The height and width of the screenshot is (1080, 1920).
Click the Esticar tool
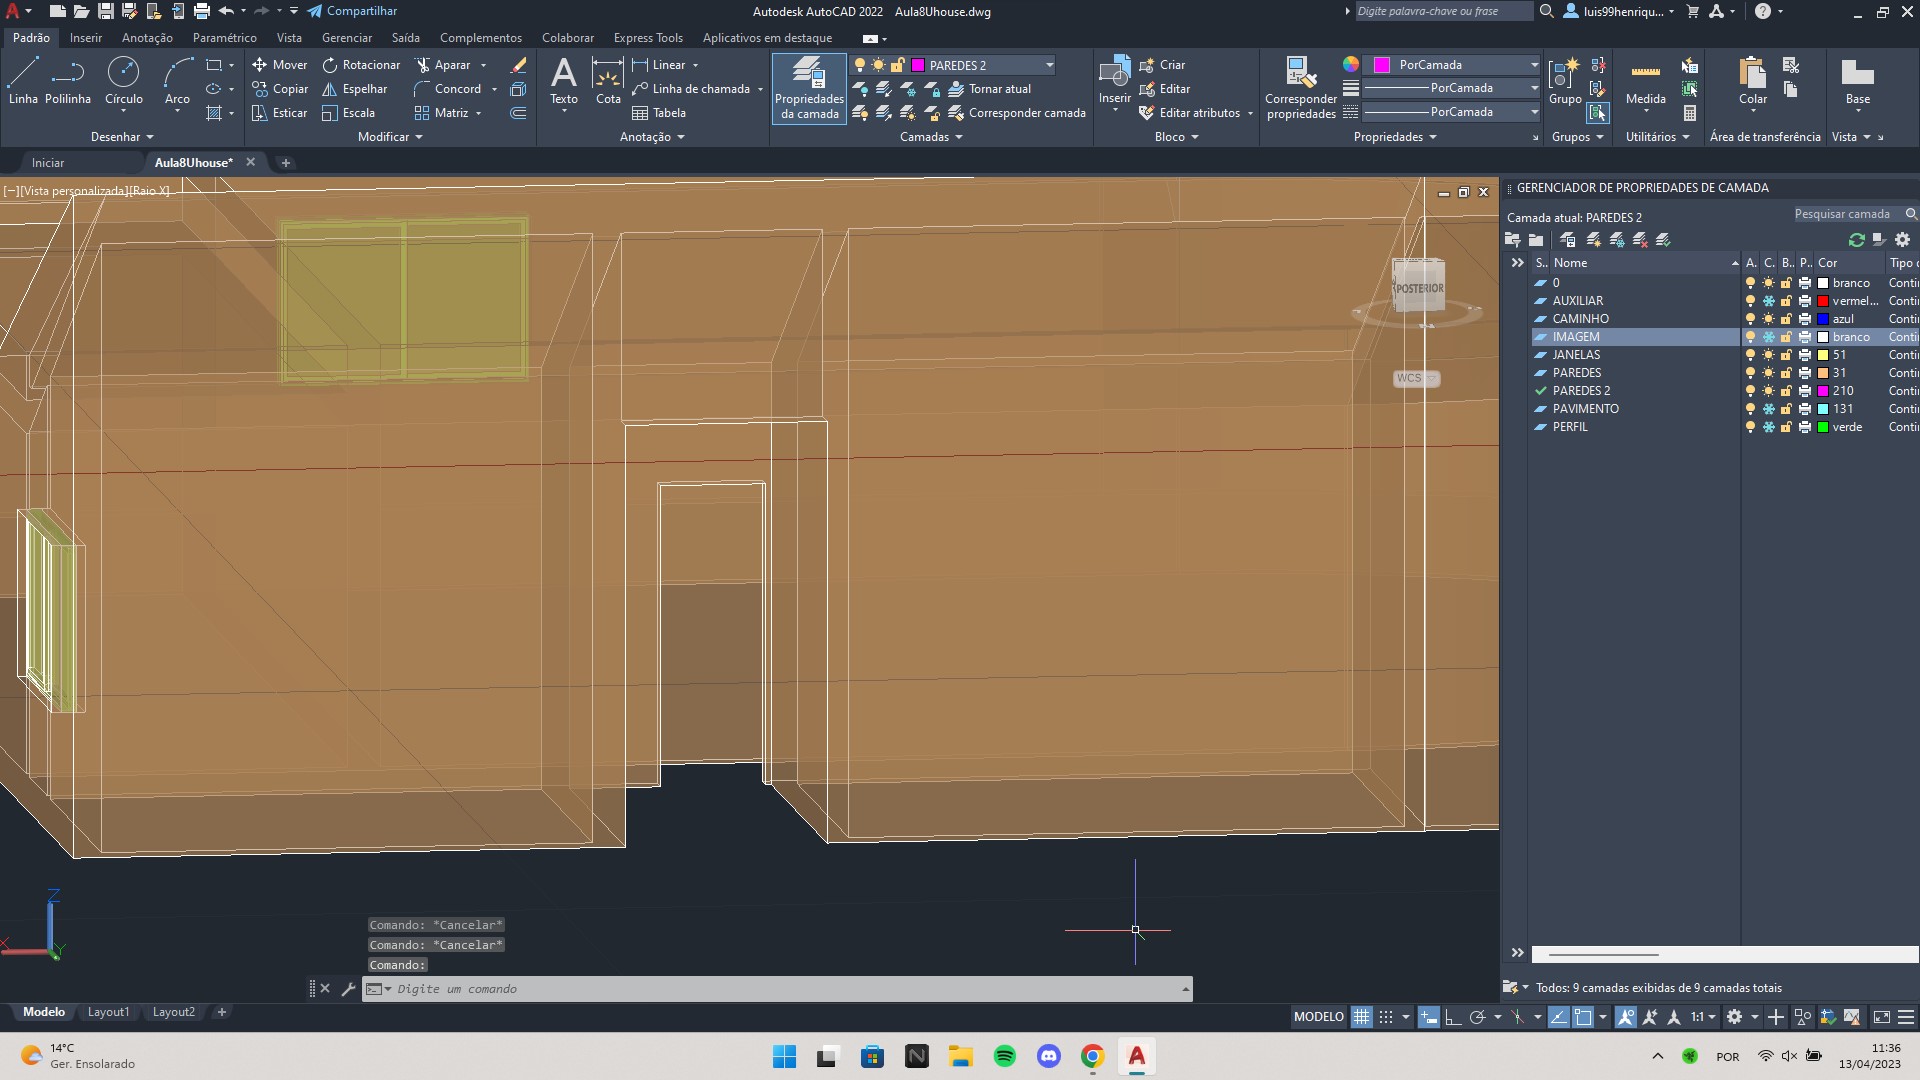click(279, 113)
